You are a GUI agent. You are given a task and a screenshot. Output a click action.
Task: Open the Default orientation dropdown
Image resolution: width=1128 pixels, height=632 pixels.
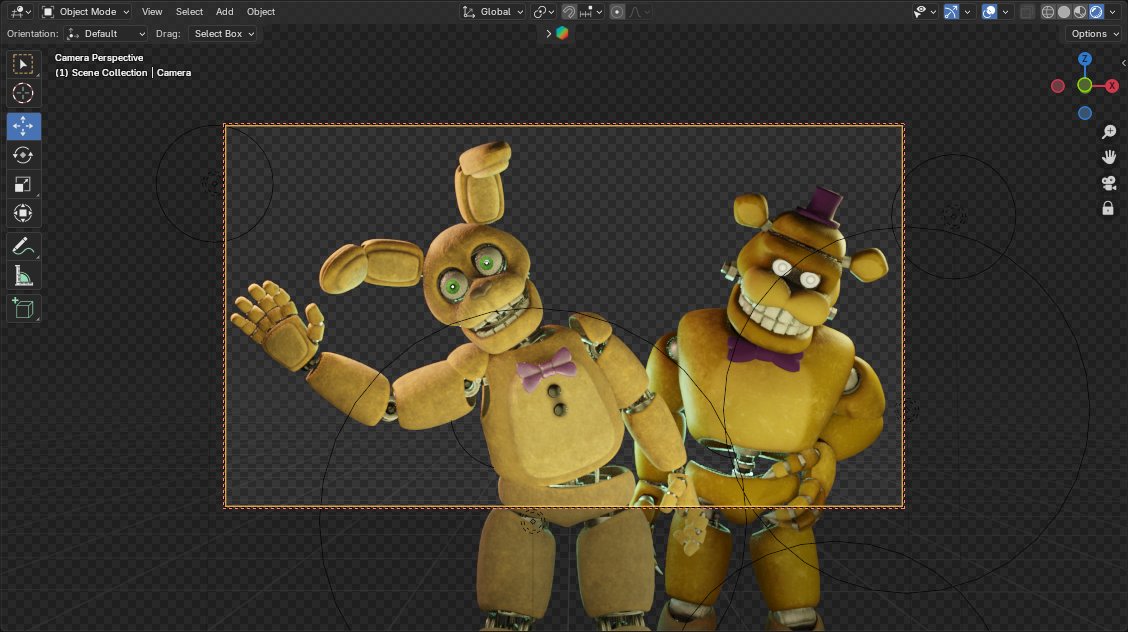106,34
